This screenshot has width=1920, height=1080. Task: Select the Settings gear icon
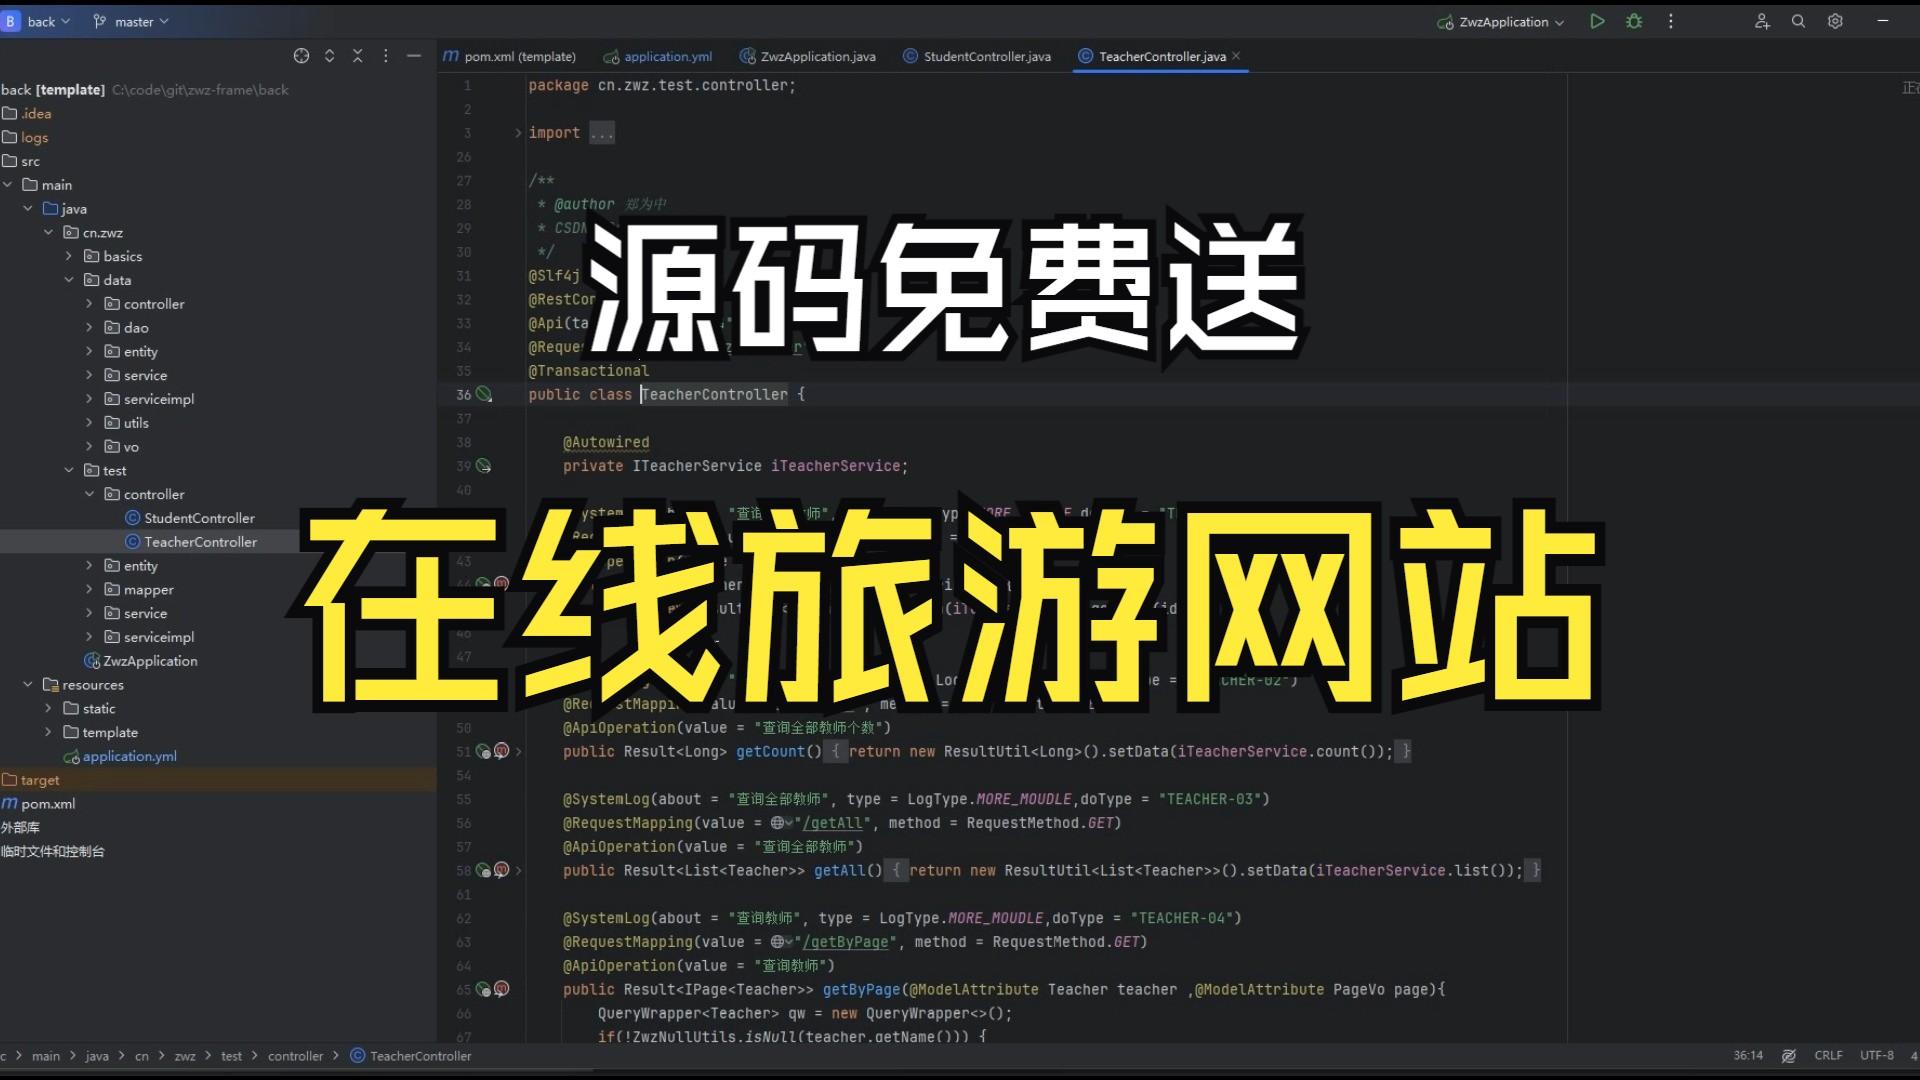tap(1836, 20)
